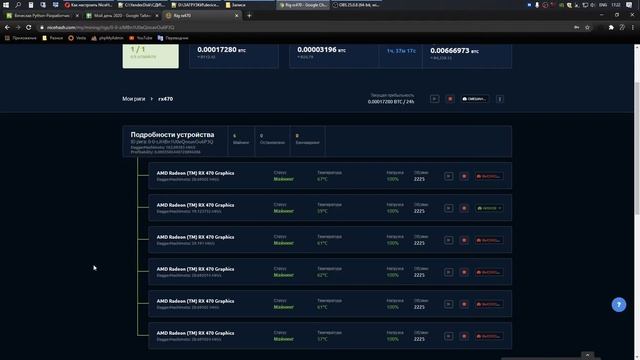Select the 0.00017280 BTC profitability value

coord(222,50)
